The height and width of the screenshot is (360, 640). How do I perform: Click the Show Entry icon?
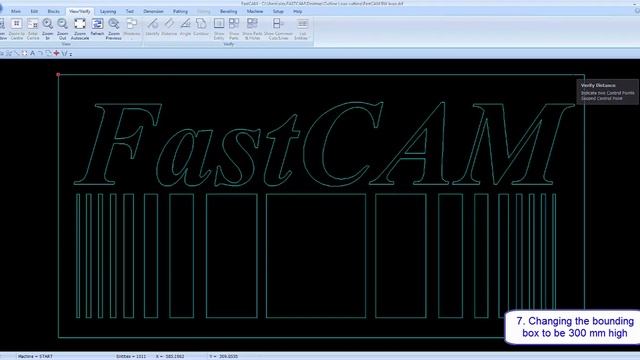pos(219,24)
